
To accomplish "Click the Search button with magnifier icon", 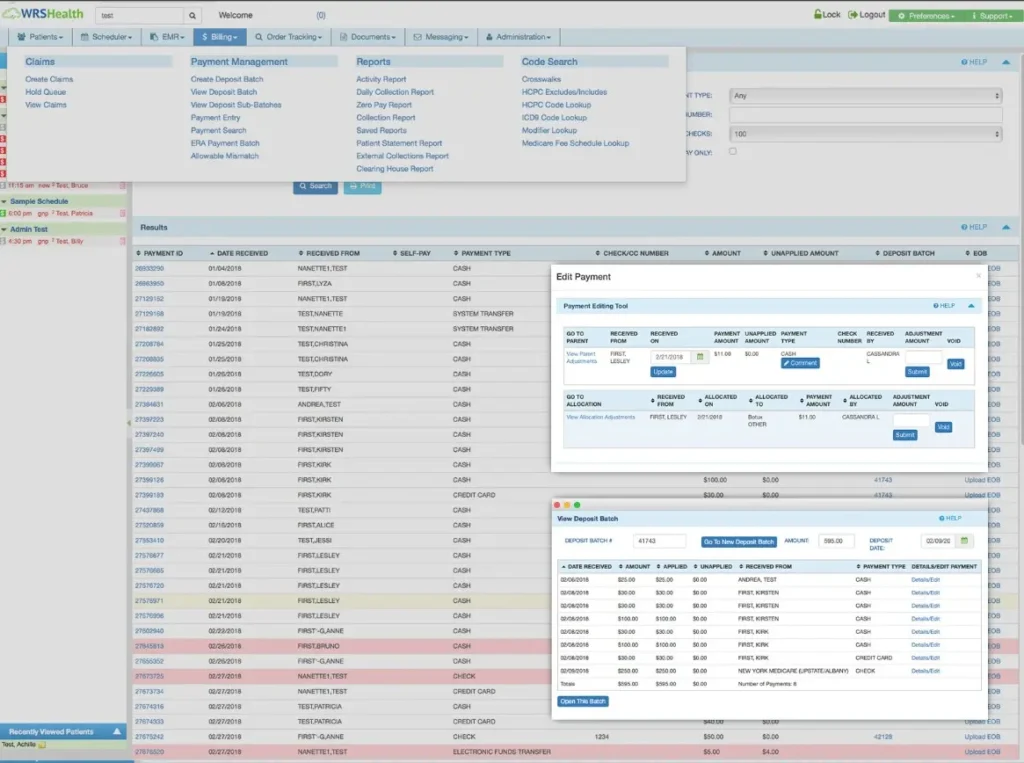I will pos(315,186).
